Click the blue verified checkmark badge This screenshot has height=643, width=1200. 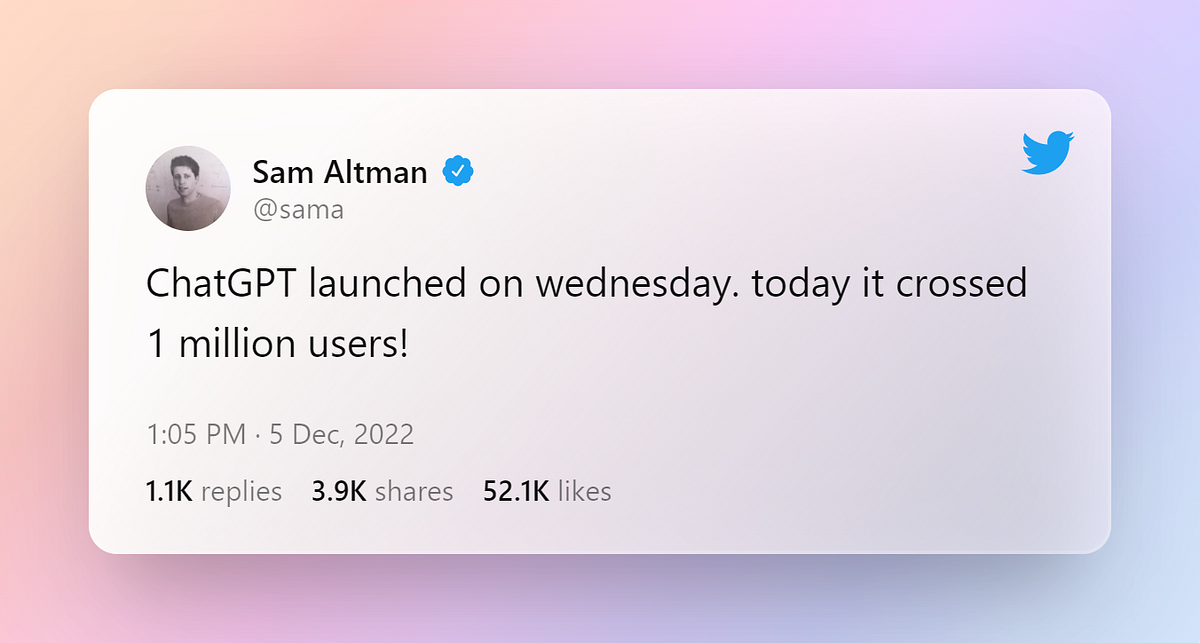pos(458,172)
